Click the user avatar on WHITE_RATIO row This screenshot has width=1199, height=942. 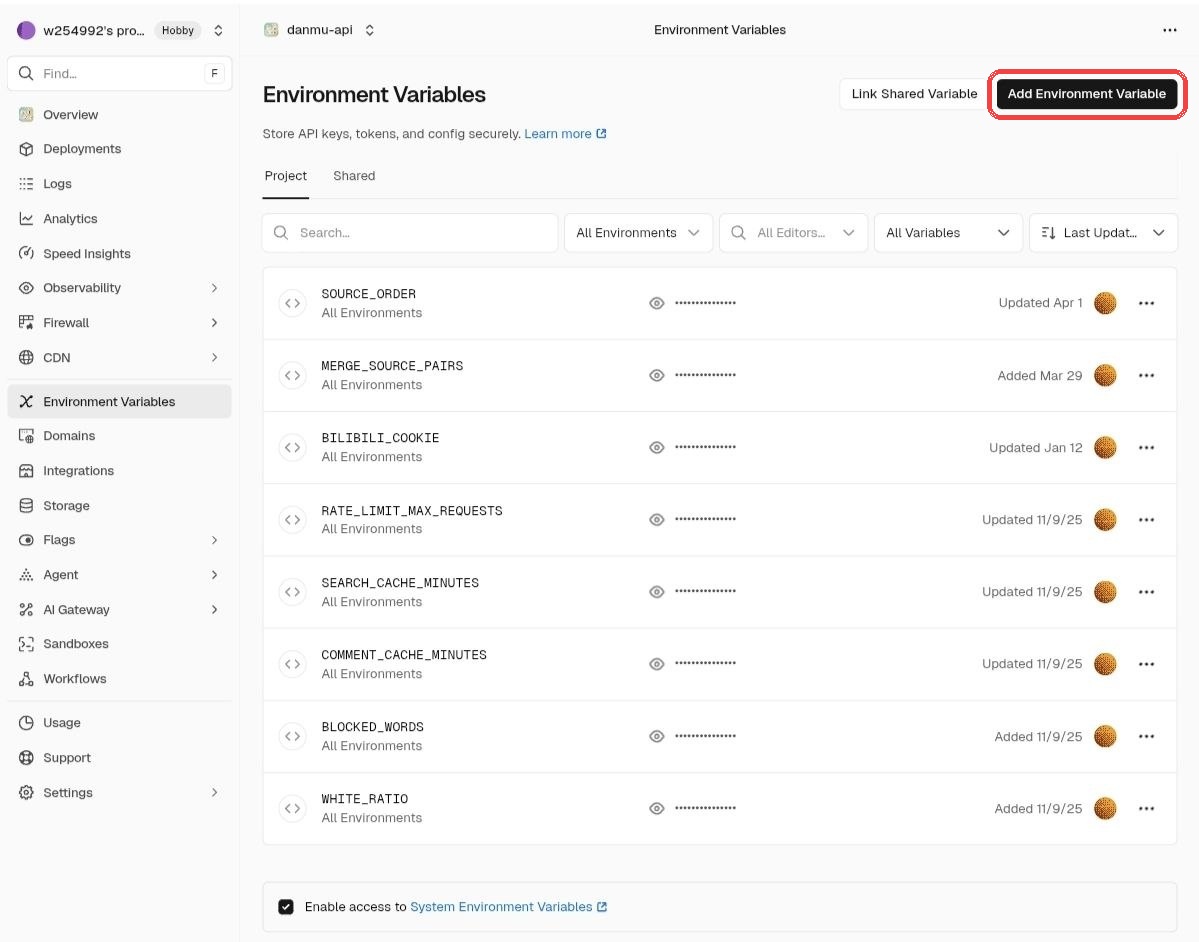point(1105,808)
